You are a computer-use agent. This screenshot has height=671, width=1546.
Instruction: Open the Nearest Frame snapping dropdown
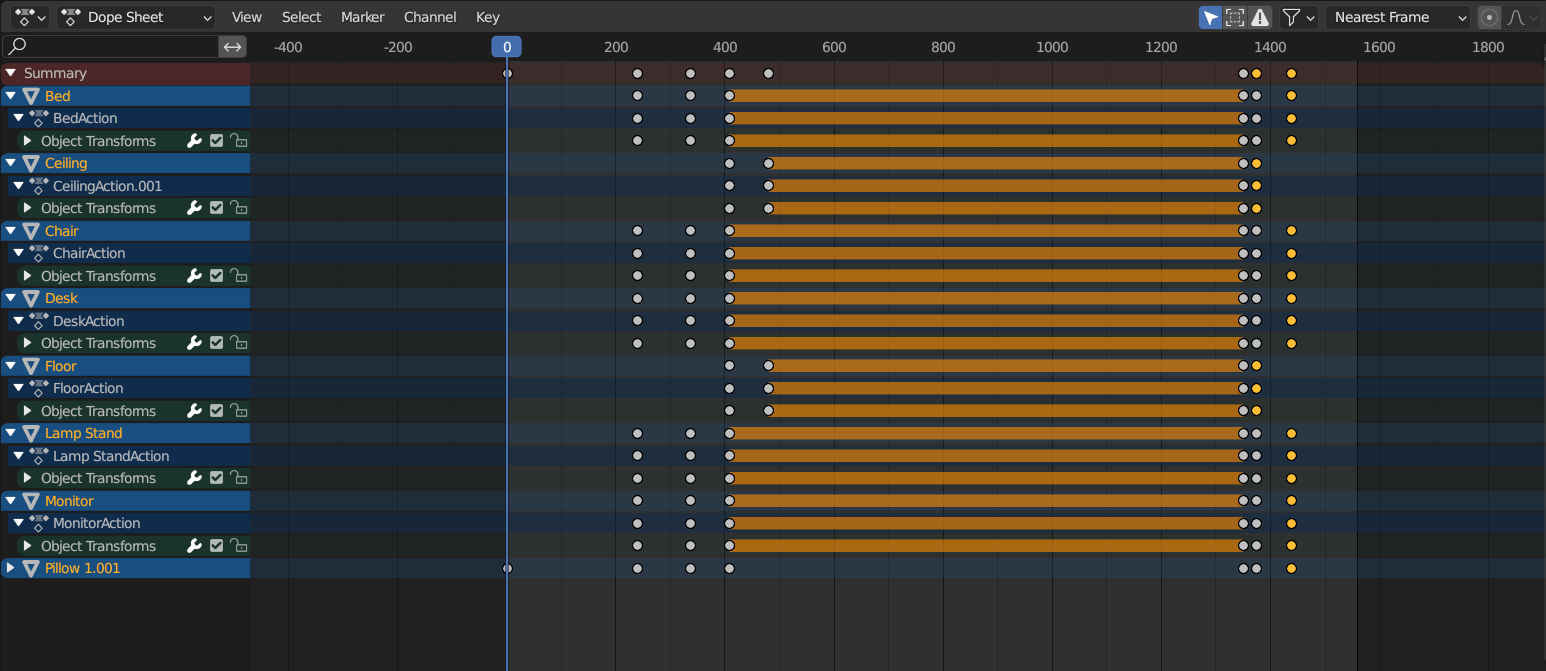(x=1397, y=17)
